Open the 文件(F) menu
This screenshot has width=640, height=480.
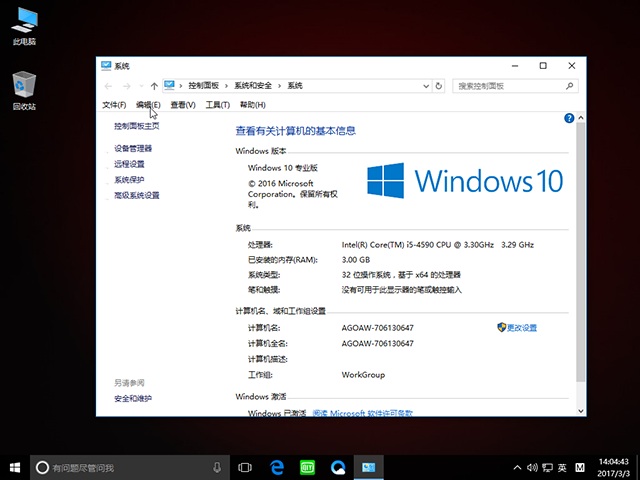tap(114, 105)
